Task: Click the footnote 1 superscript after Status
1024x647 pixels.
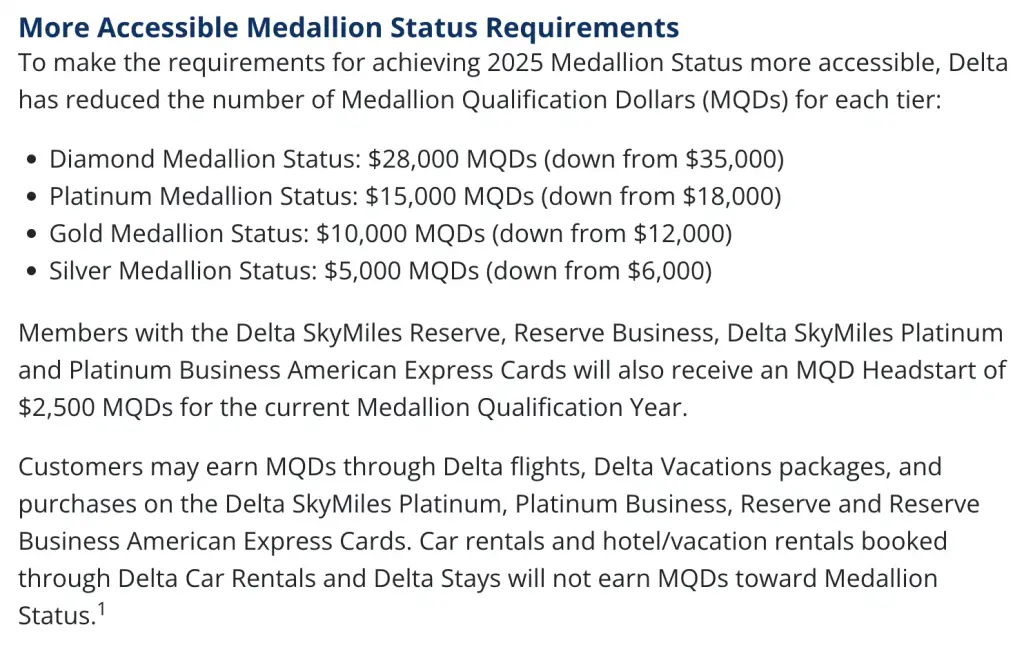Action: (x=100, y=606)
